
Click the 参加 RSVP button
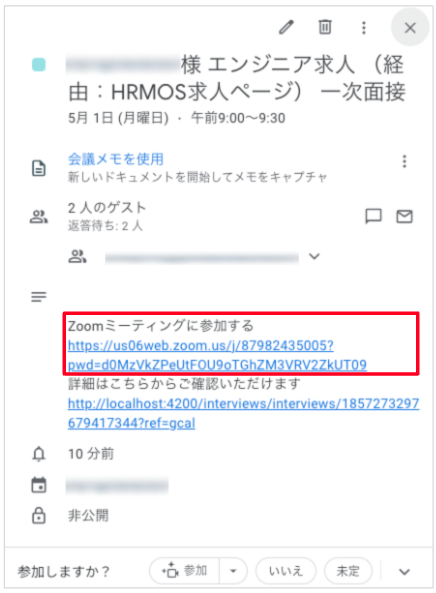185,571
